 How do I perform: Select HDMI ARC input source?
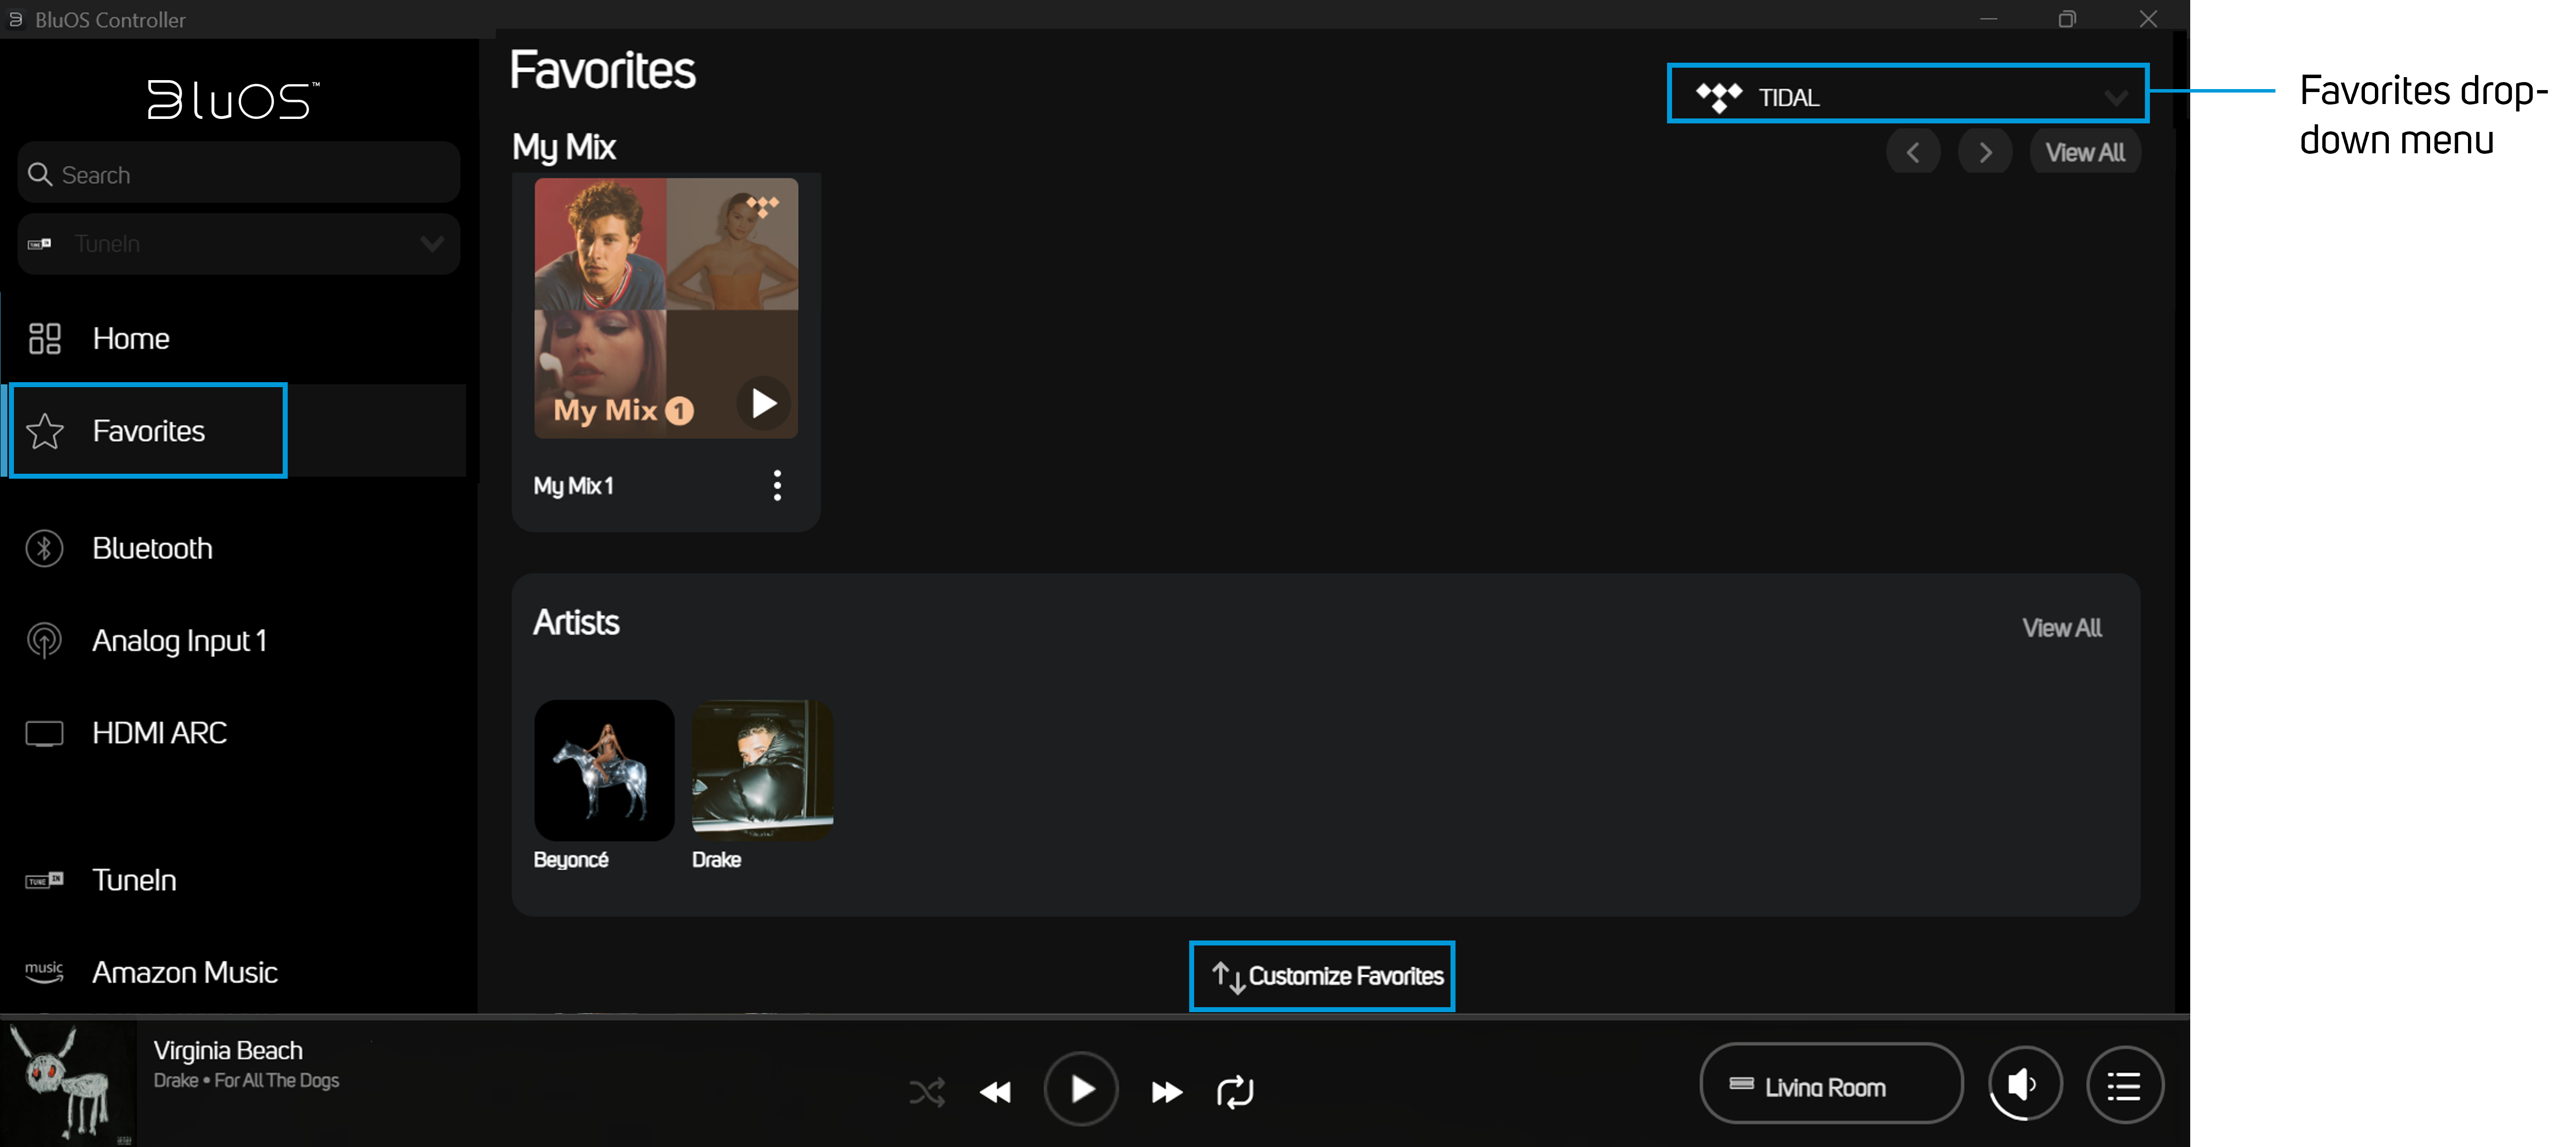coord(159,733)
